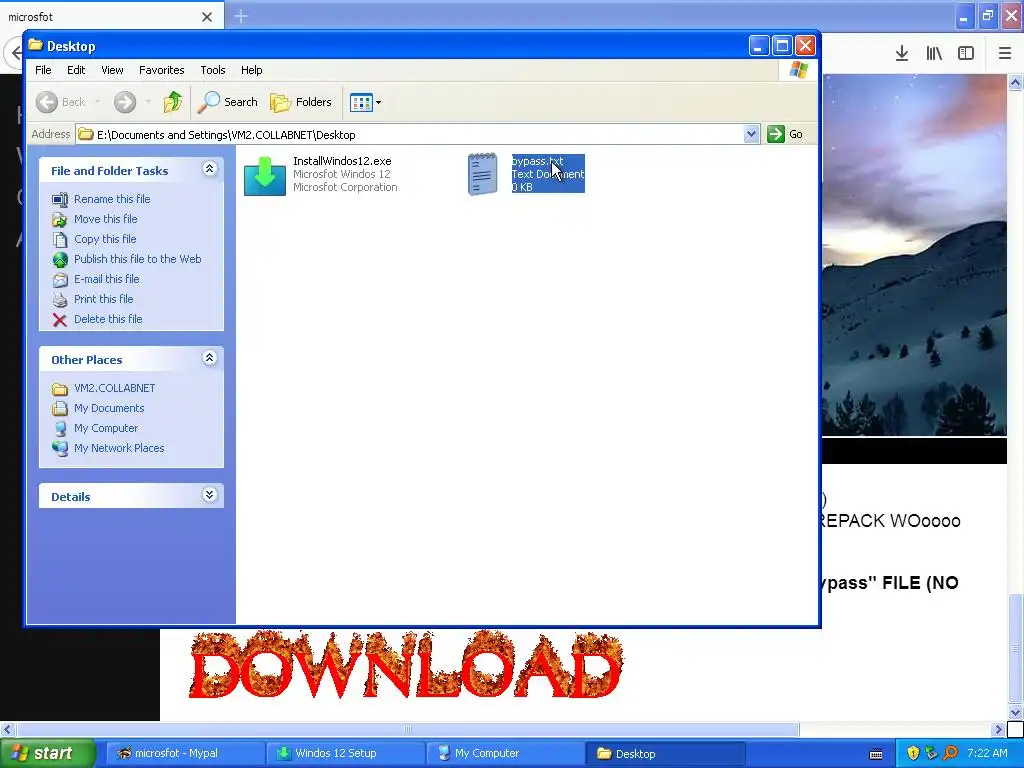Click the Move this file icon

[x=59, y=219]
